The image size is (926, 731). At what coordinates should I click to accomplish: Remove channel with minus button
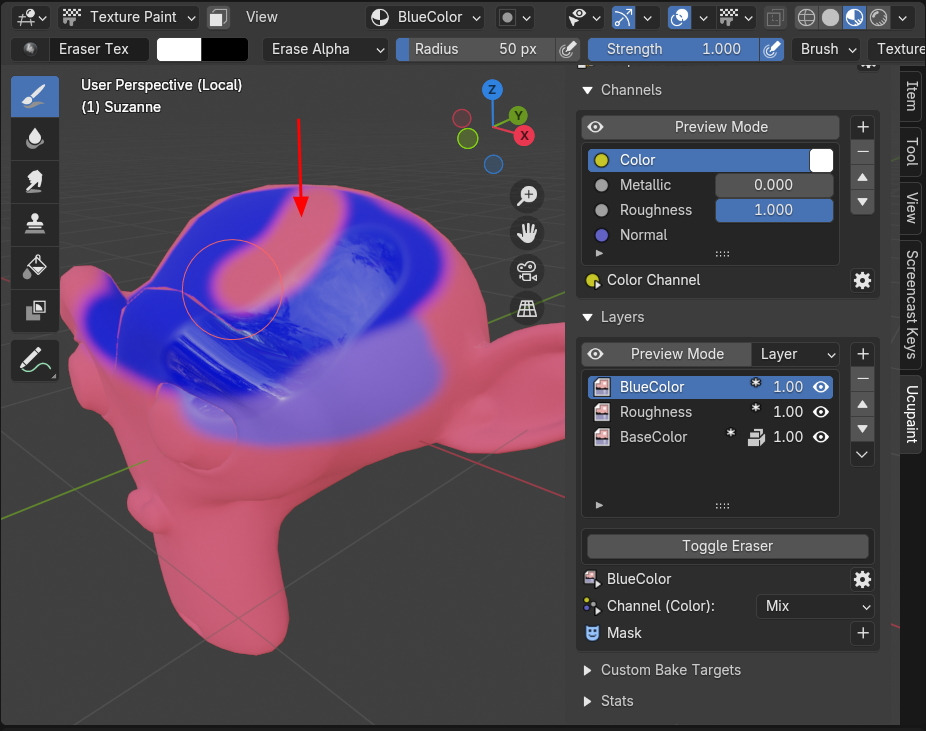[862, 152]
